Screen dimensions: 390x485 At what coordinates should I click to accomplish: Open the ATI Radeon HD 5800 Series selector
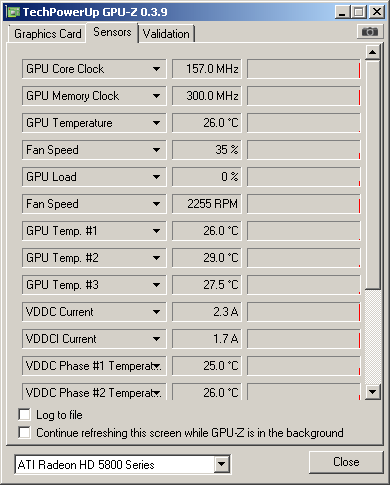[x=123, y=464]
